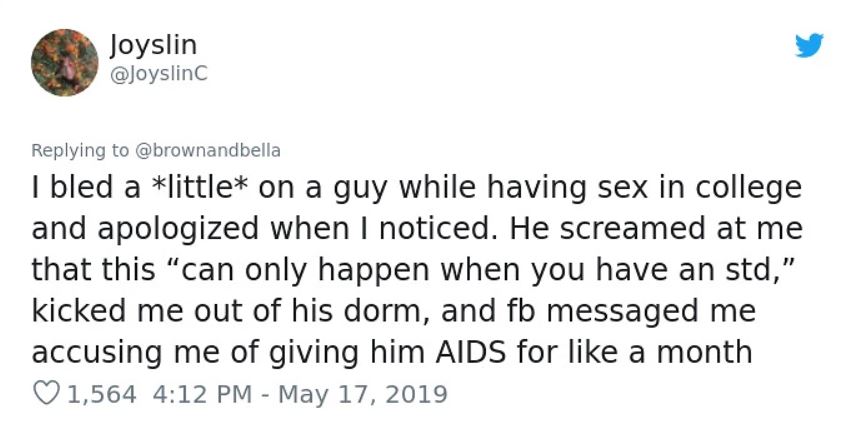The height and width of the screenshot is (421, 858).
Task: Open Joyslin's profile picture
Action: pyautogui.click(x=64, y=62)
